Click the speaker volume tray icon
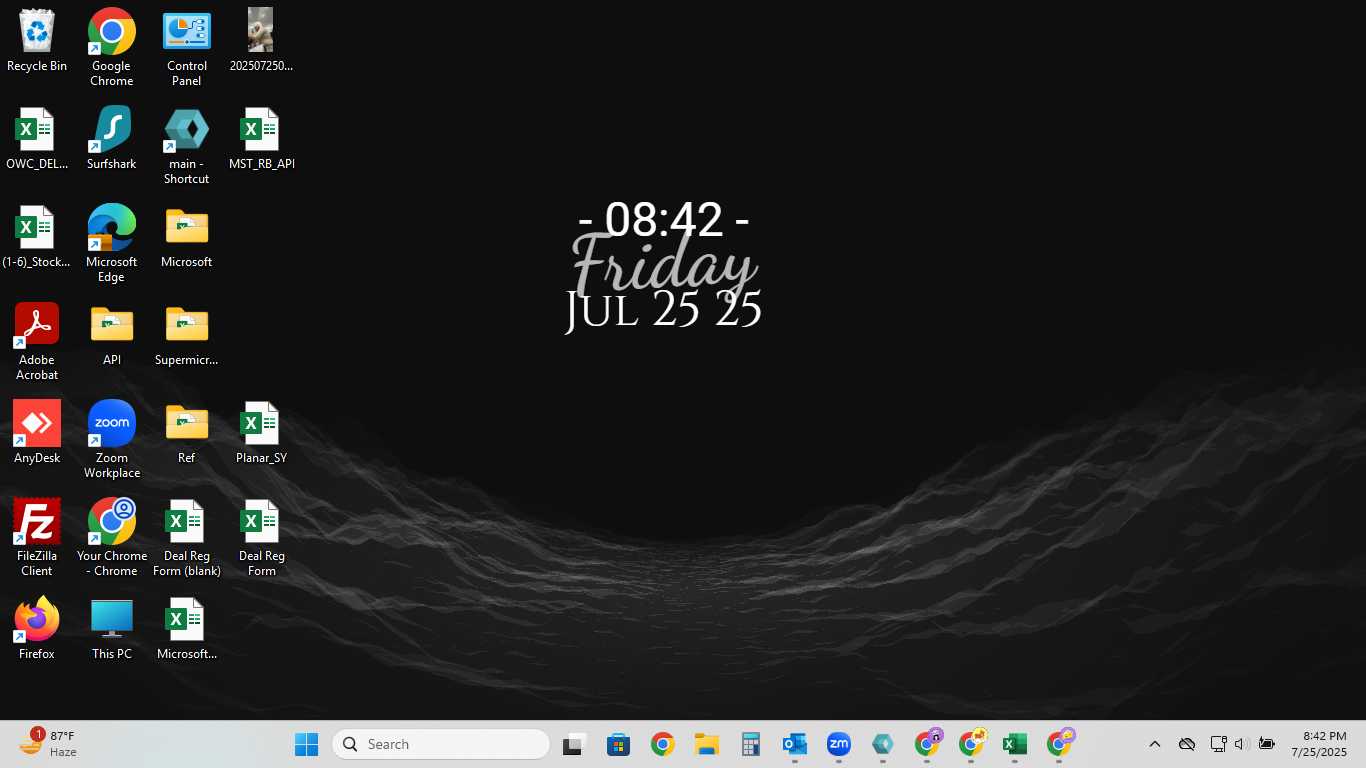Viewport: 1366px width, 768px height. (x=1241, y=744)
